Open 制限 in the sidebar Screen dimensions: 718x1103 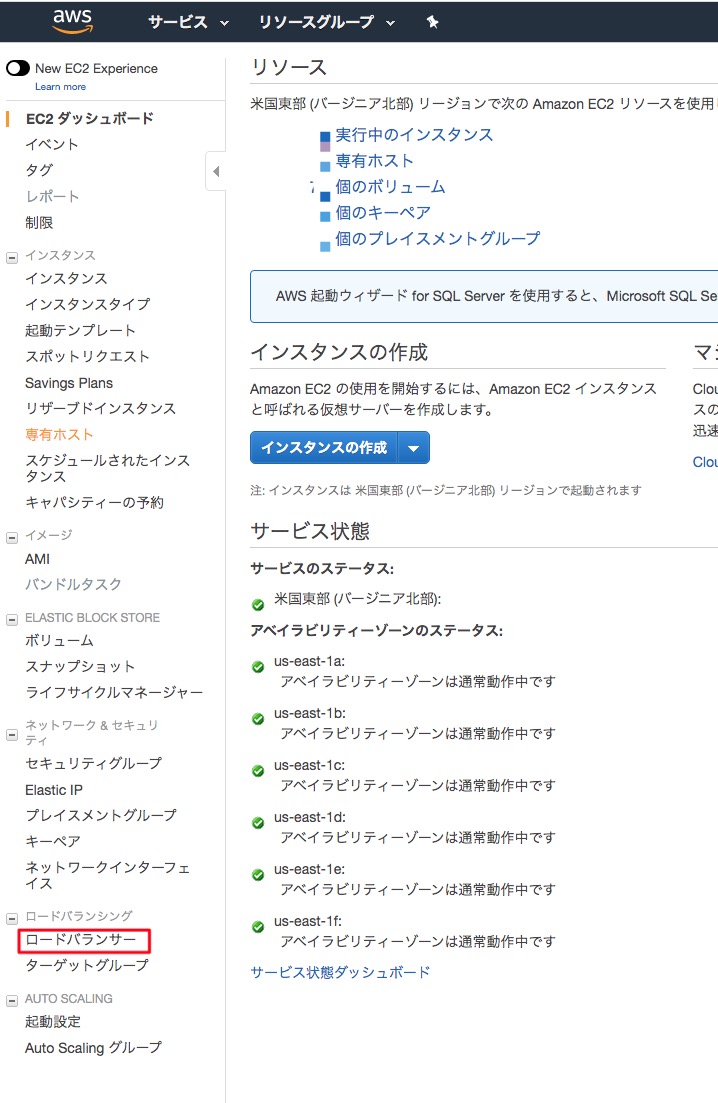click(39, 222)
